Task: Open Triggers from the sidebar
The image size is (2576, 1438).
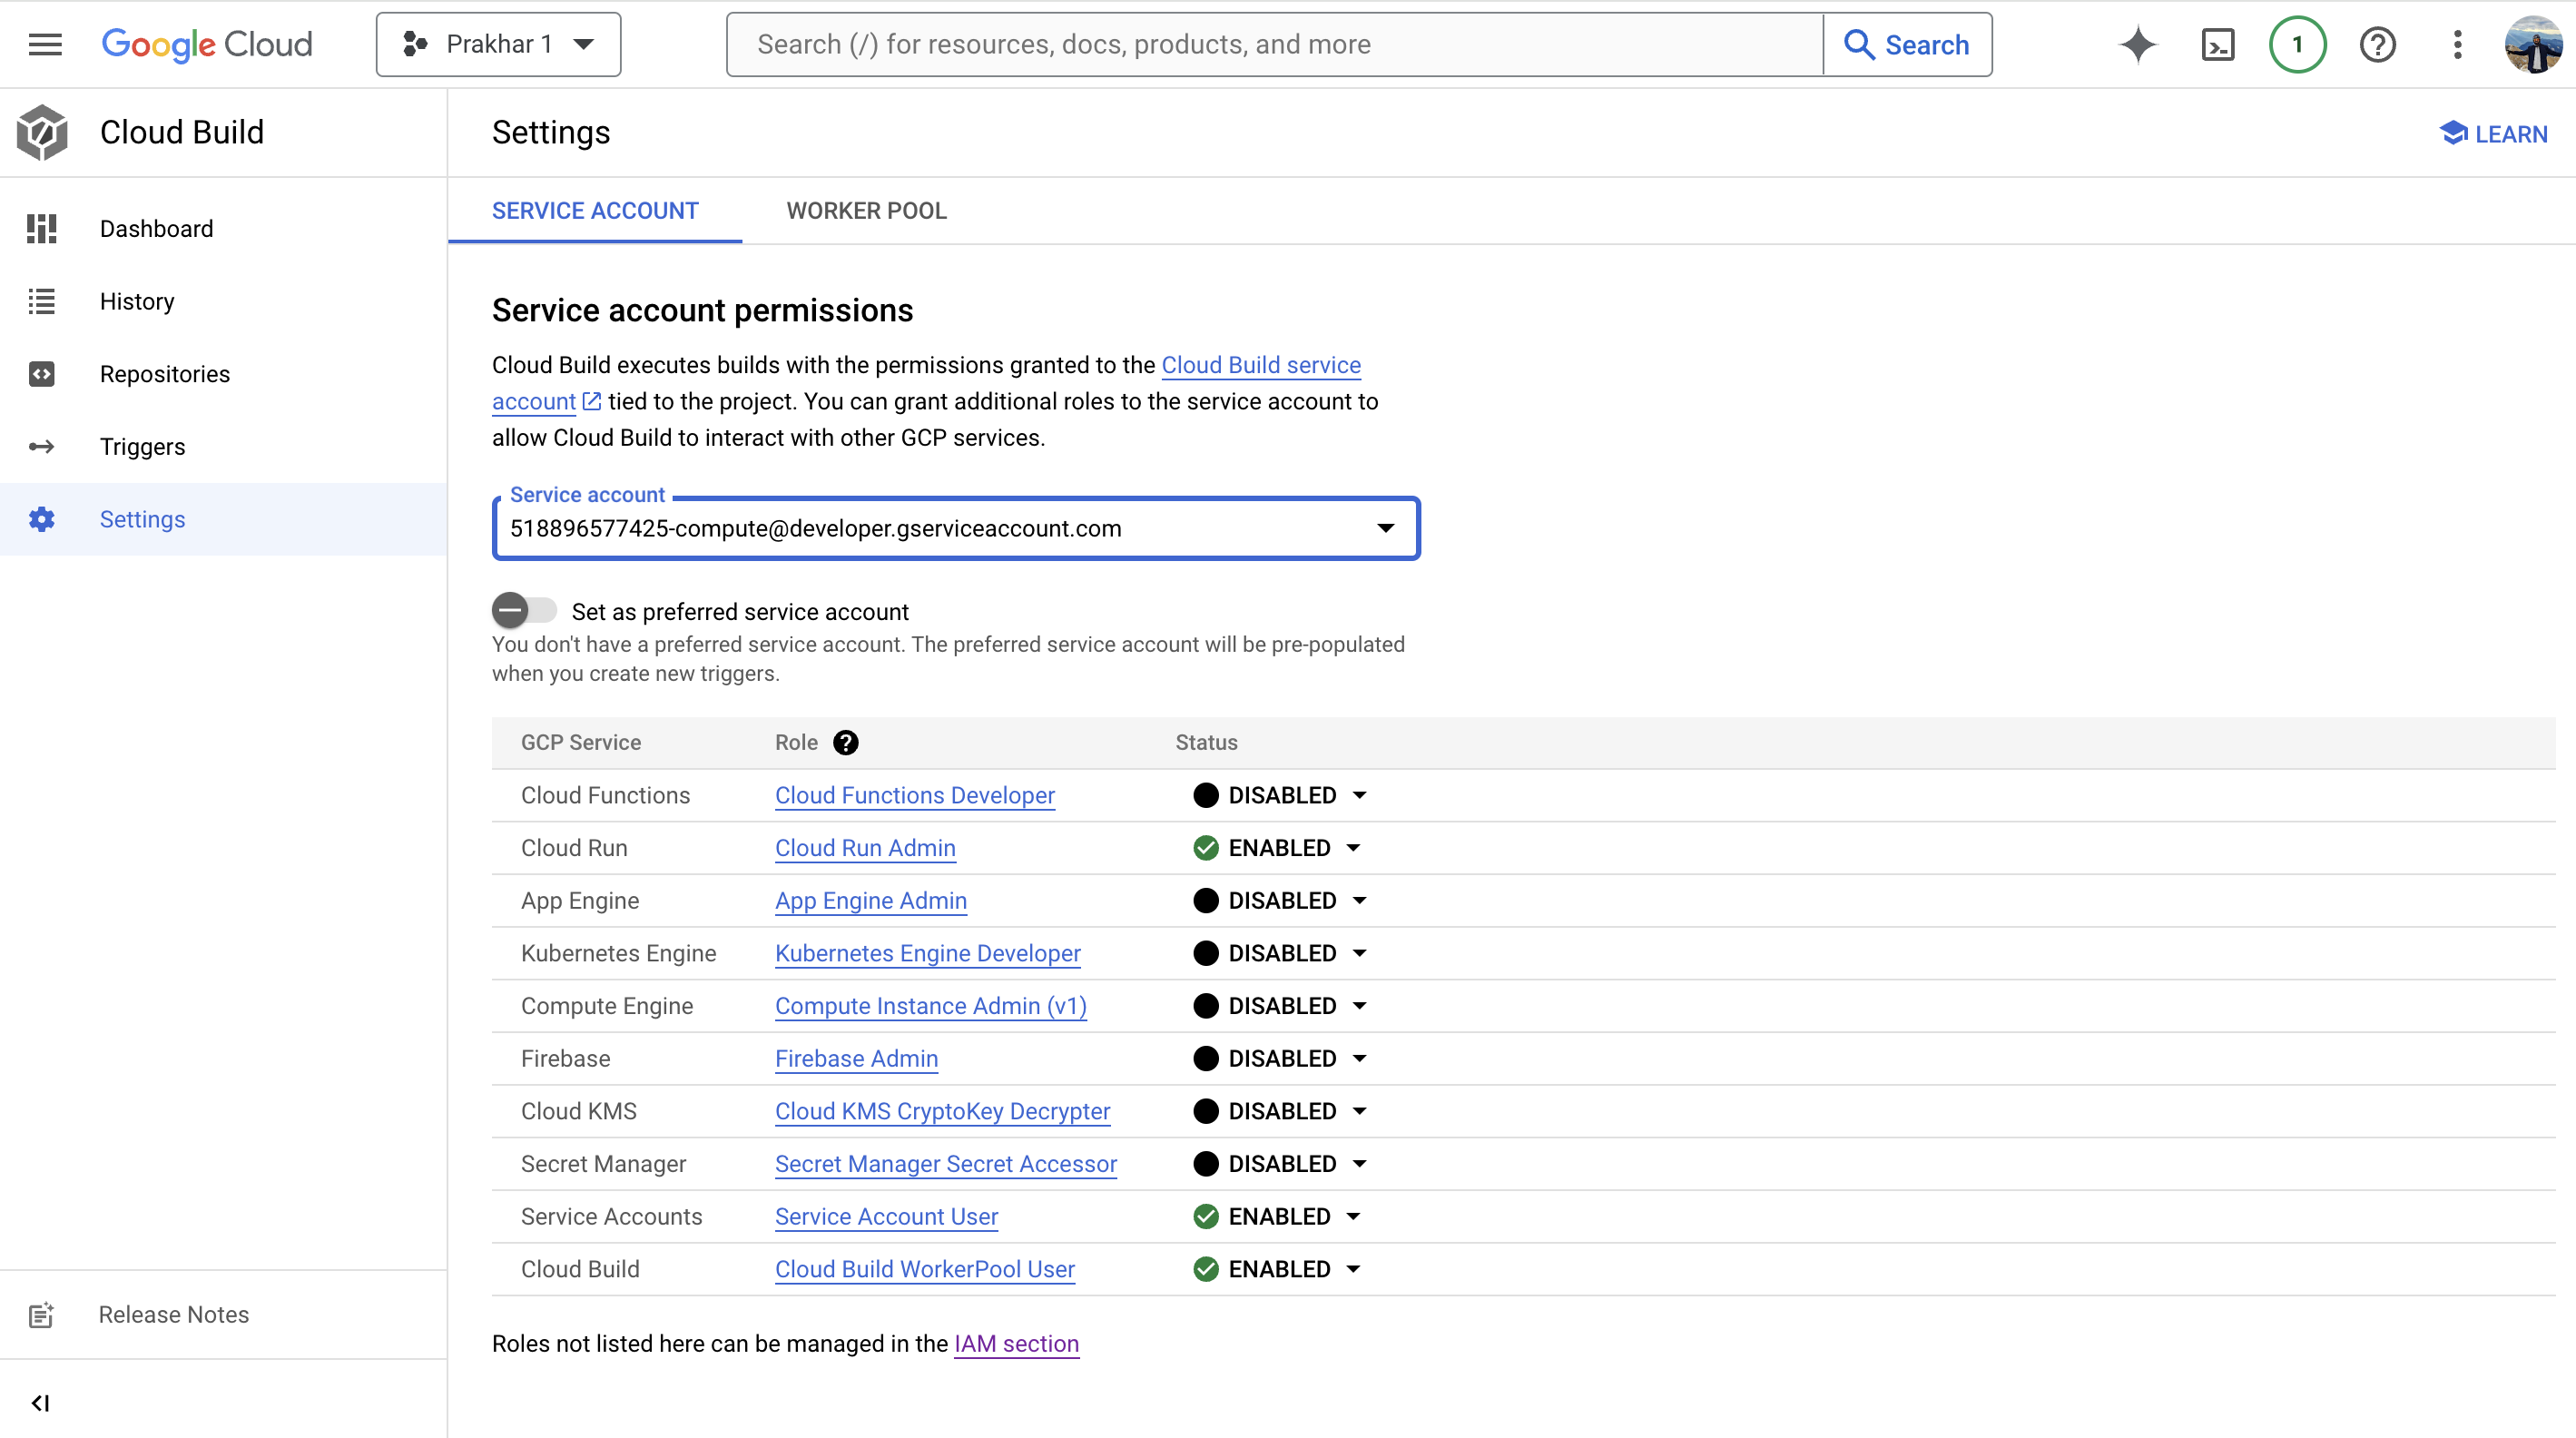Action: [x=142, y=446]
